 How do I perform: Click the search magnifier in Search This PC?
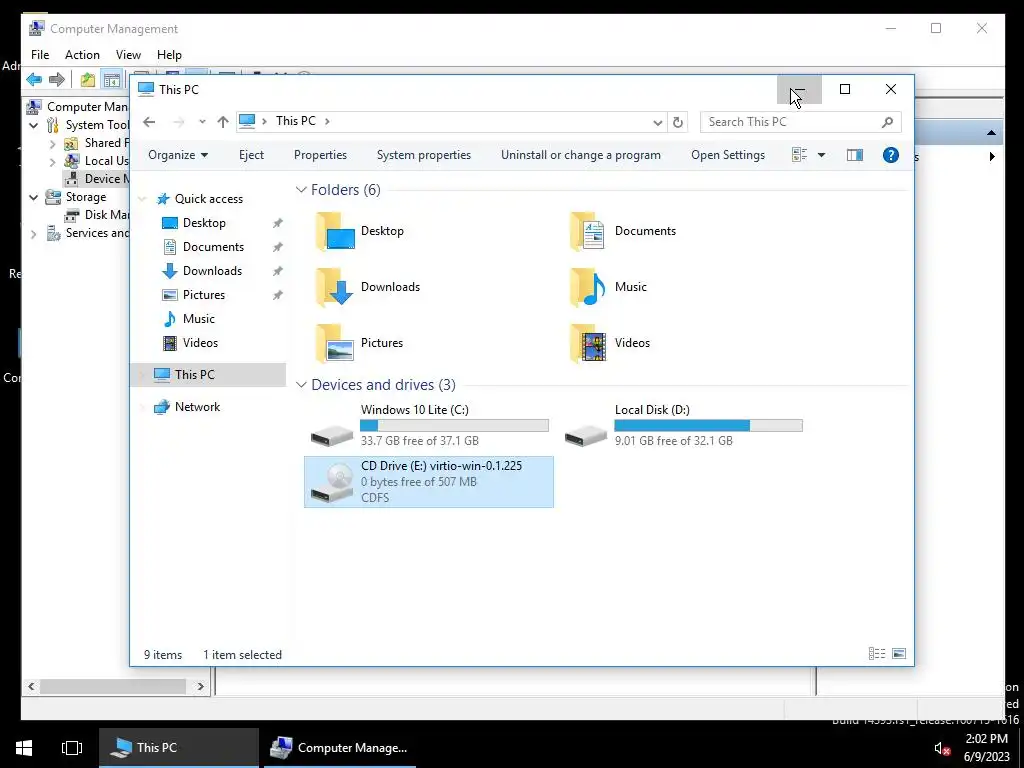click(x=887, y=122)
